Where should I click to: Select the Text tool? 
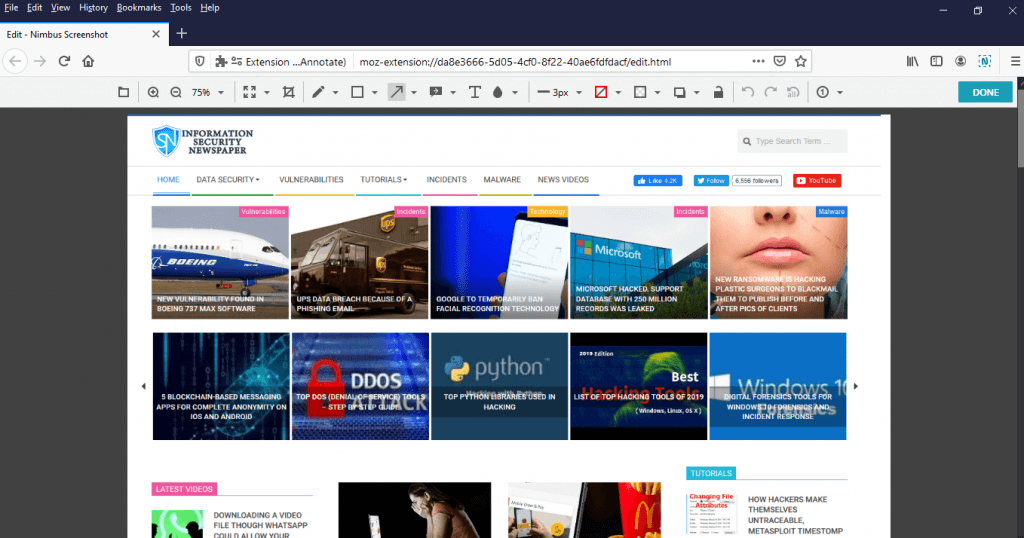(x=475, y=92)
